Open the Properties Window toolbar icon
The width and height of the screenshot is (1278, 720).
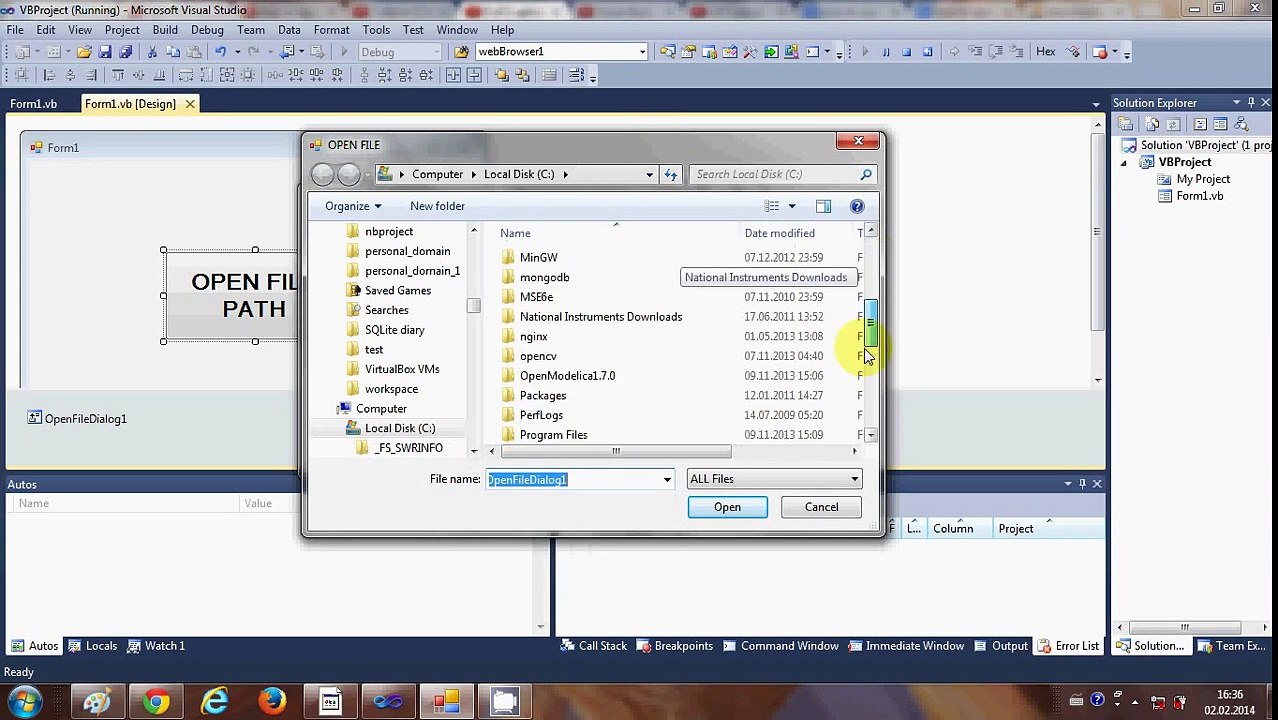(688, 52)
